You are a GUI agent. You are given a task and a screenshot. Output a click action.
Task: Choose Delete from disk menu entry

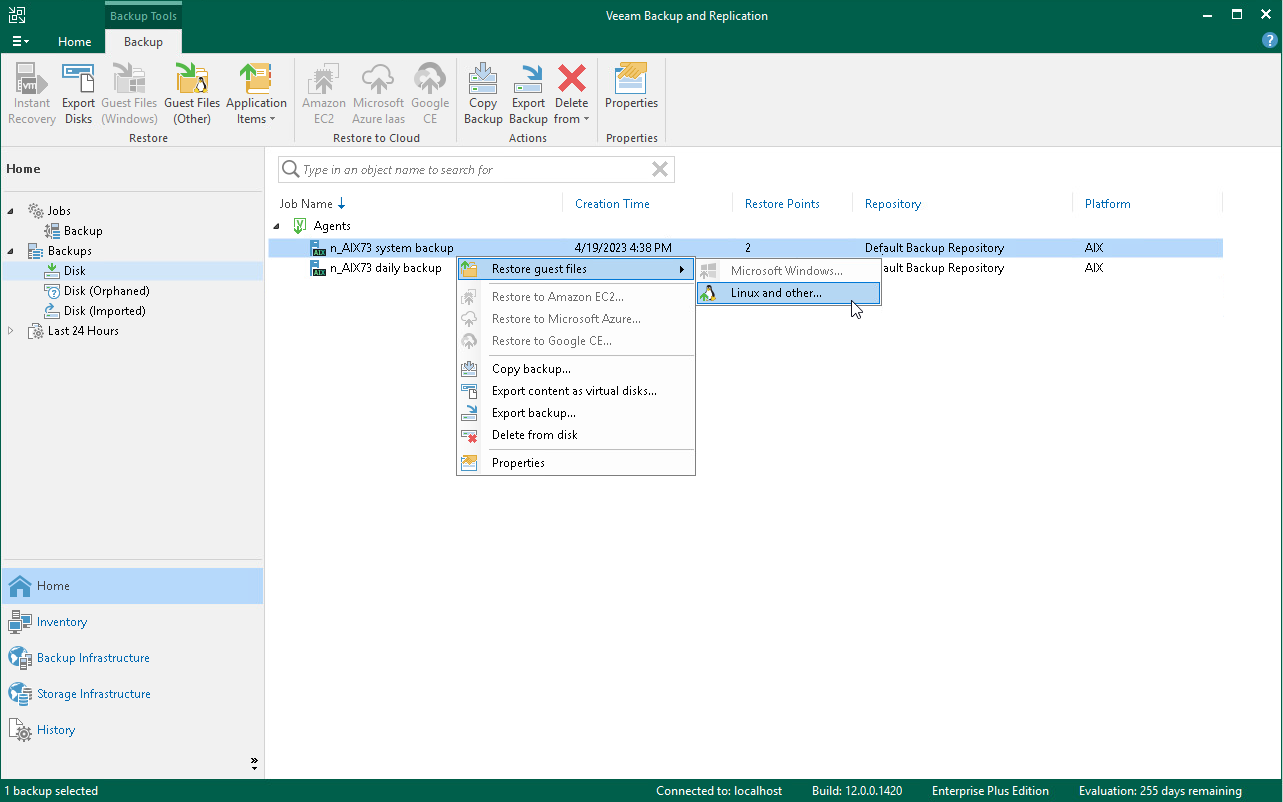tap(576, 435)
